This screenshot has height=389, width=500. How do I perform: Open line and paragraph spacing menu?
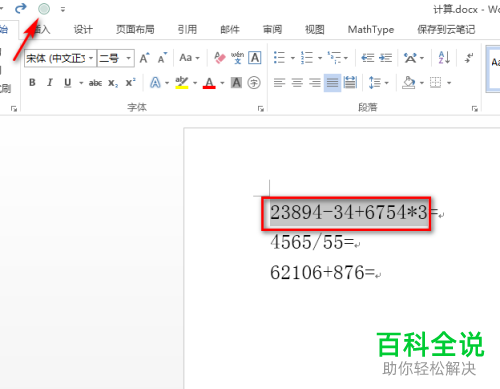click(x=378, y=82)
